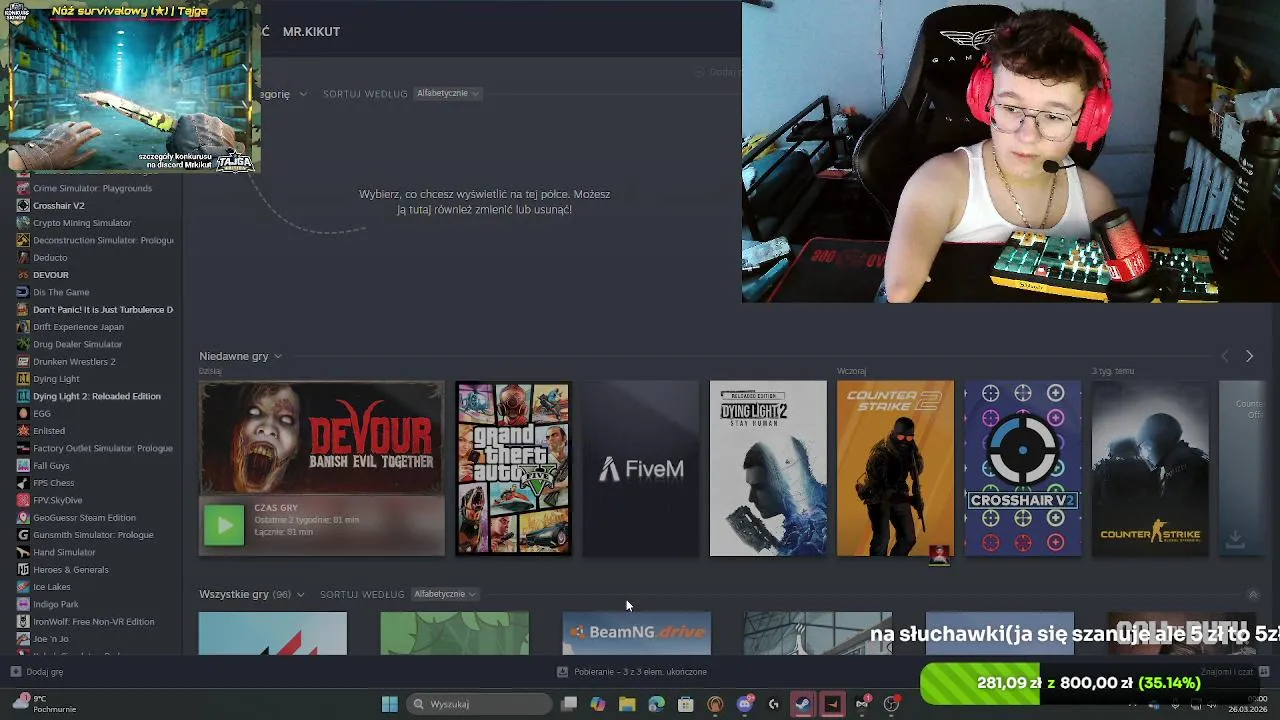Open the MR.KIKUT profile tab

click(311, 32)
